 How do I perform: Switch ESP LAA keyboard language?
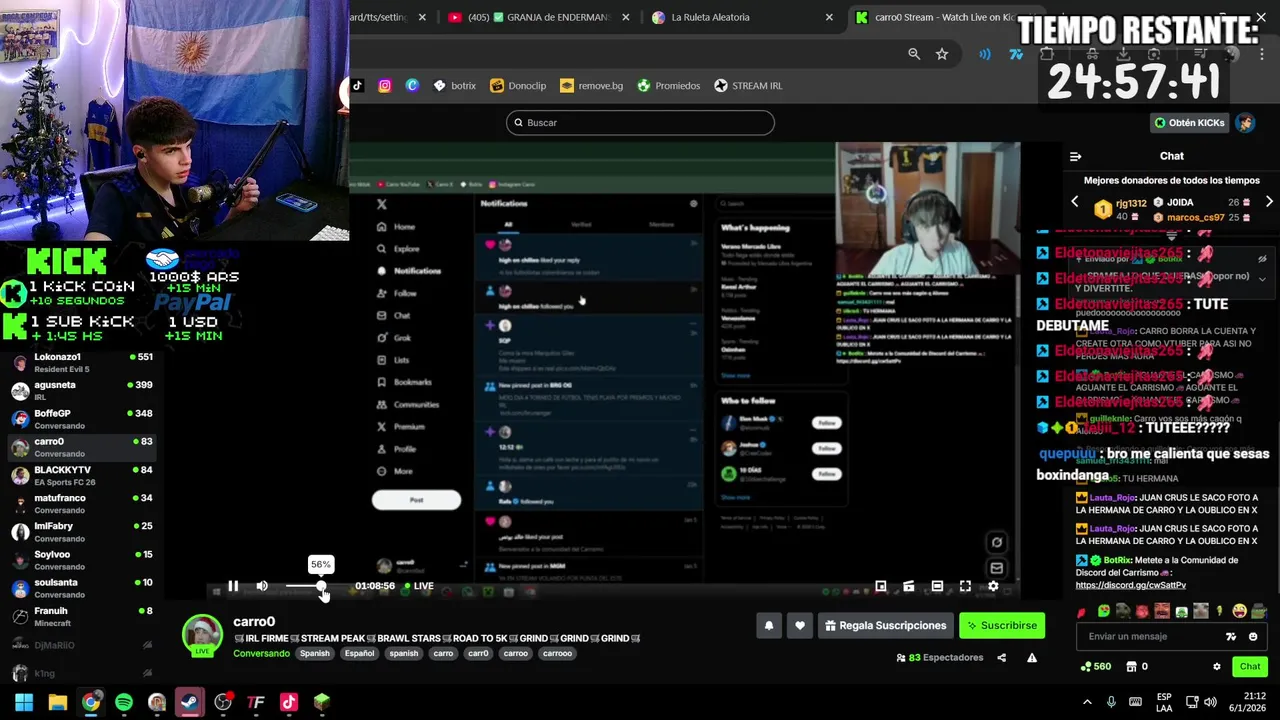[x=1164, y=702]
